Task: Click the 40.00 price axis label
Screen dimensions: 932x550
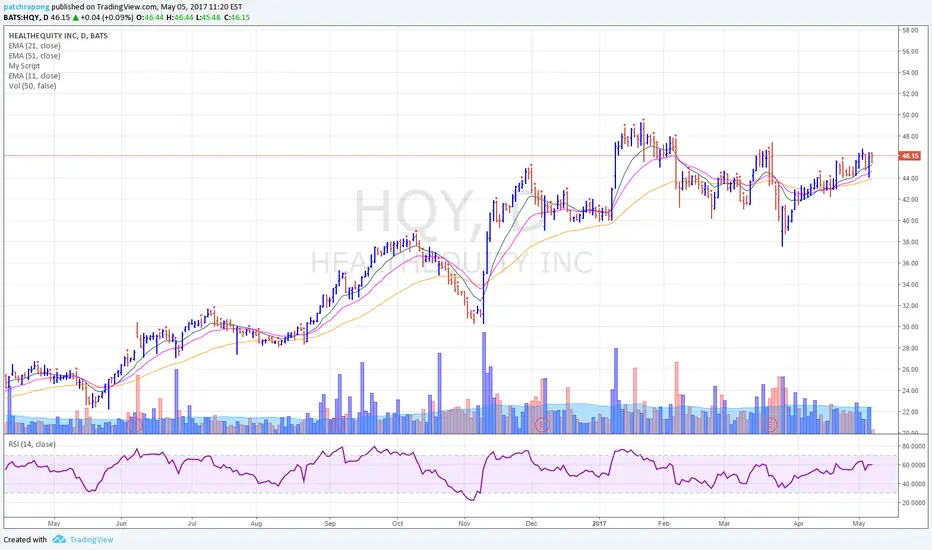Action: [910, 221]
